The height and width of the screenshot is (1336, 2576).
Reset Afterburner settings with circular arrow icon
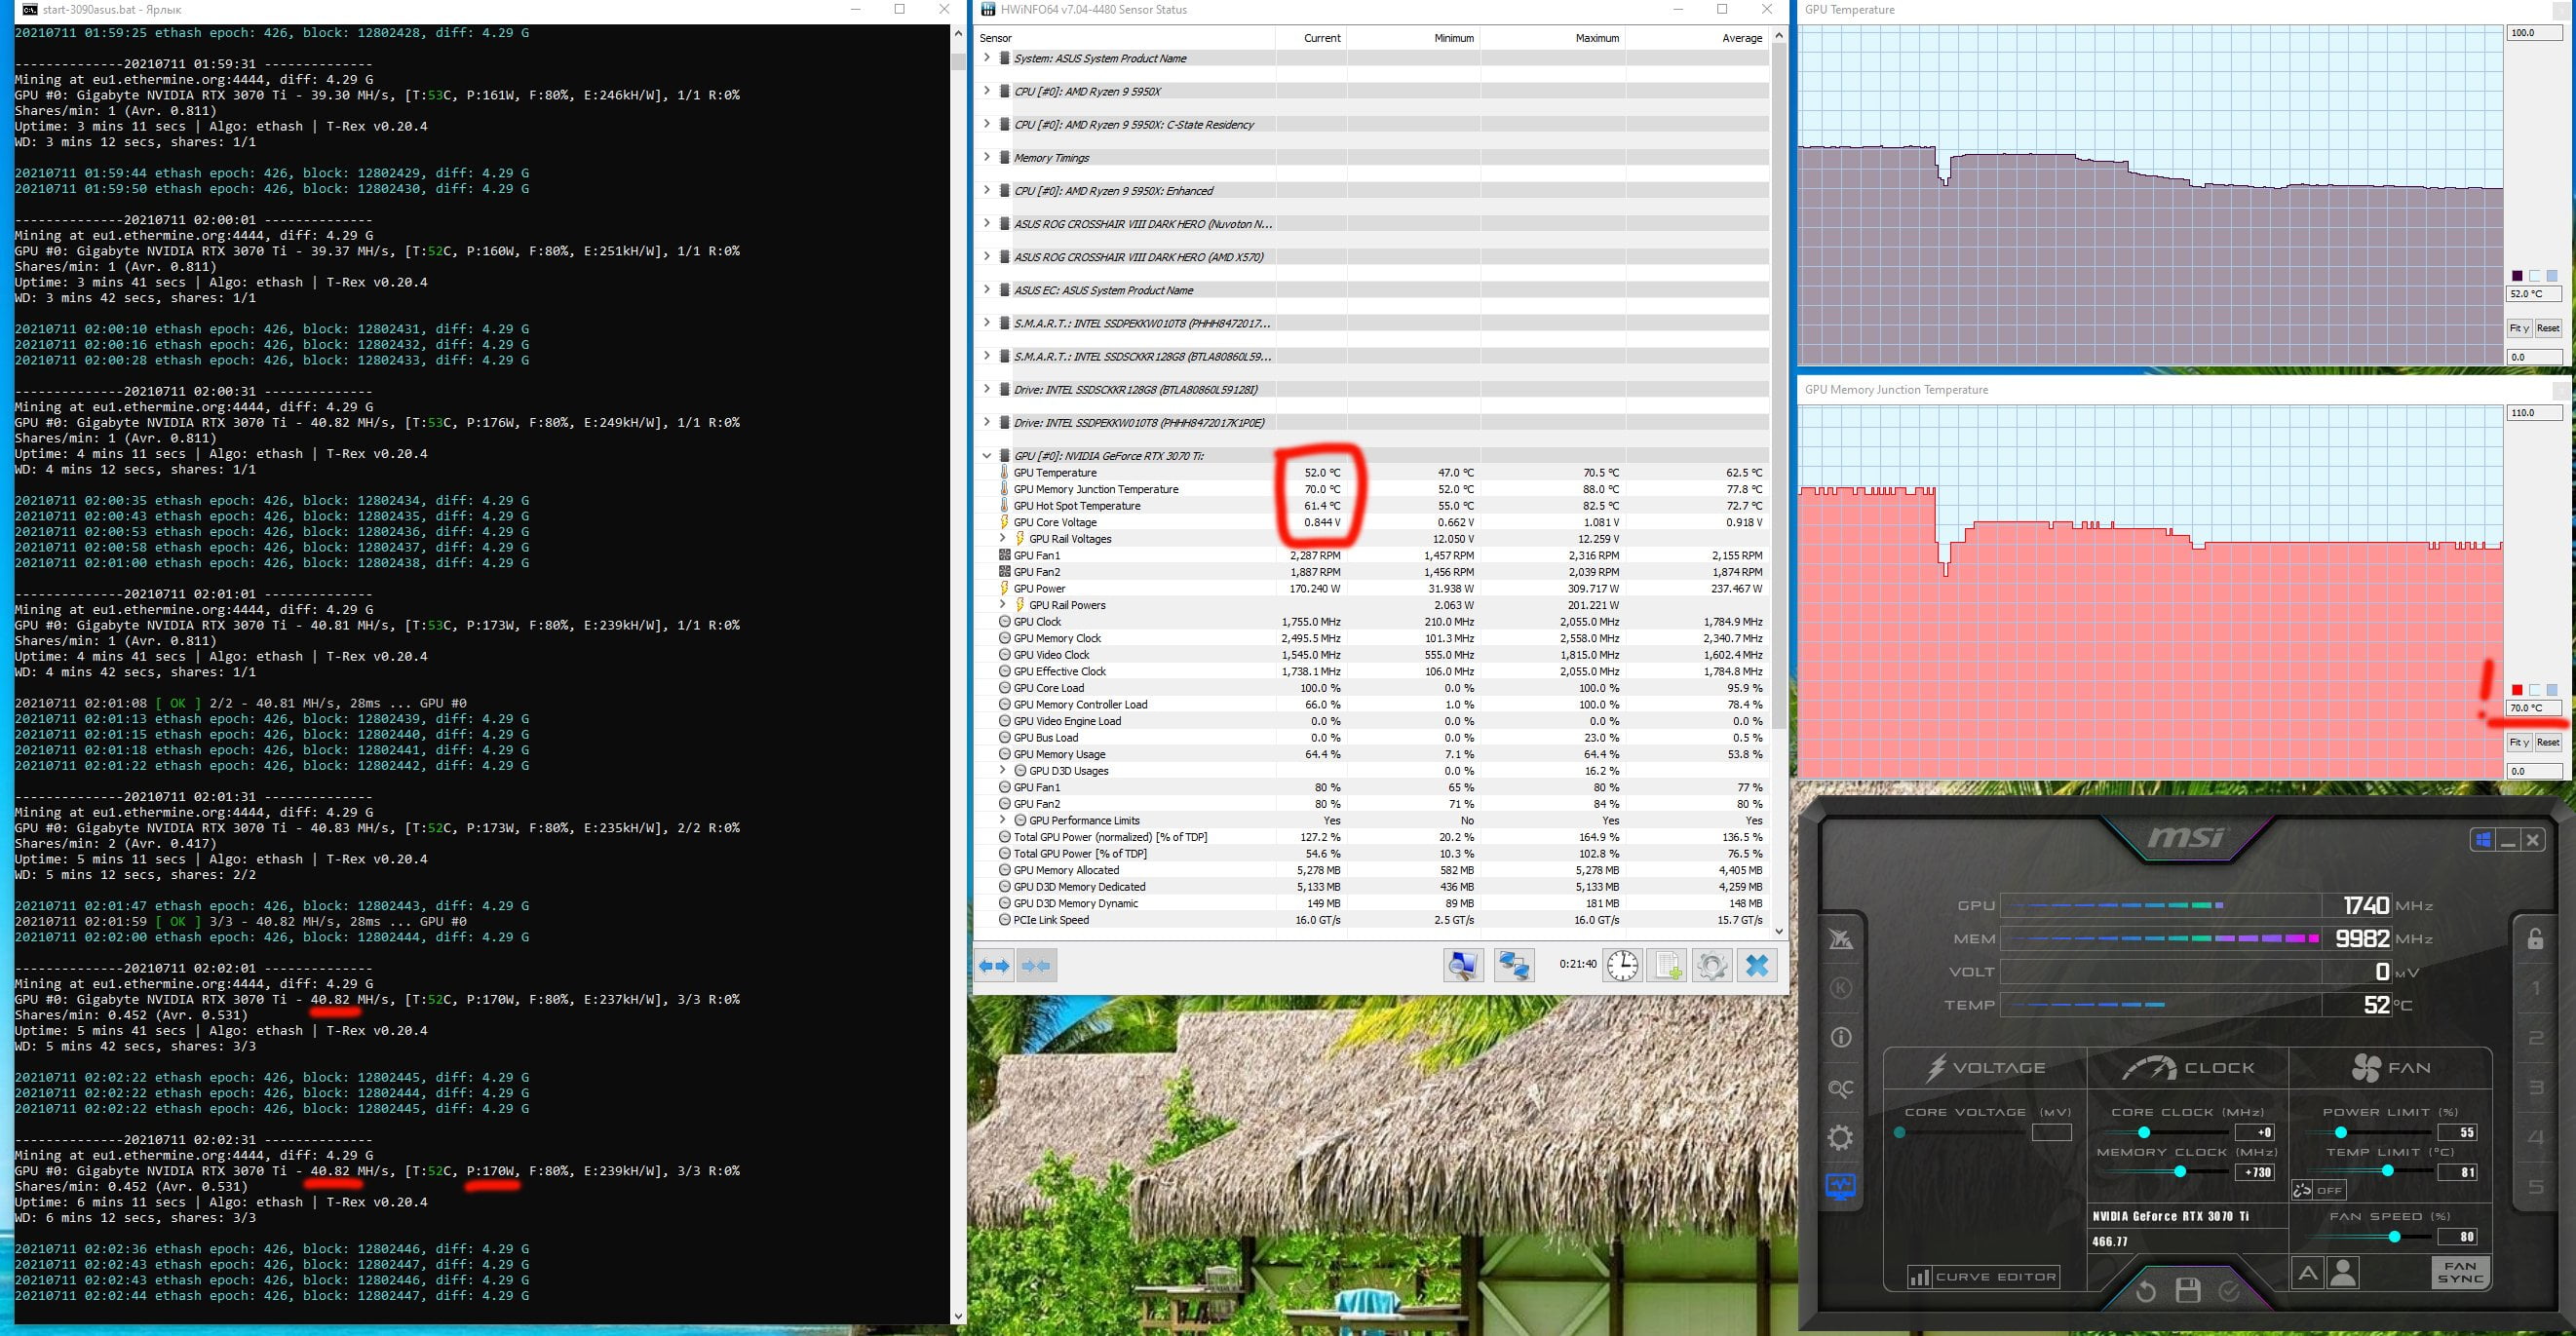(2146, 1292)
